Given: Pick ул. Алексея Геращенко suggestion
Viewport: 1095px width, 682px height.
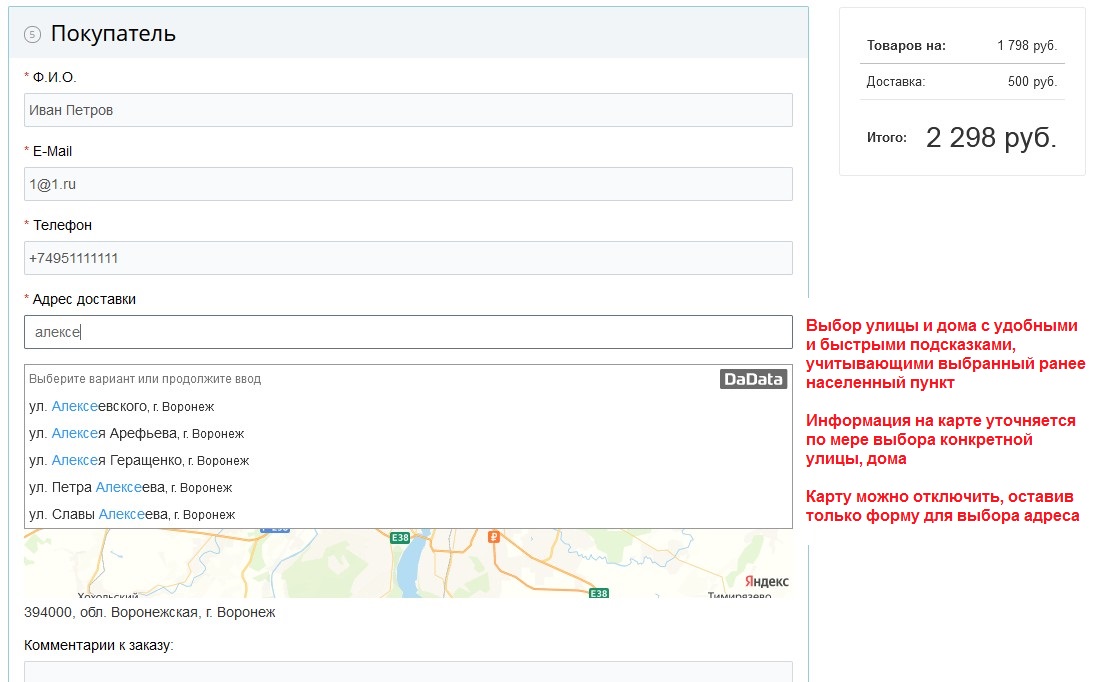Looking at the screenshot, I should click(x=139, y=460).
